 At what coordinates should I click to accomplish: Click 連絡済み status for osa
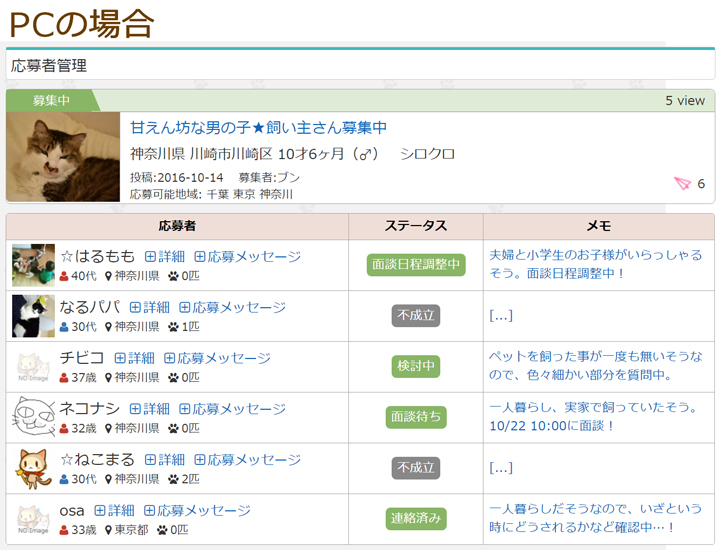(416, 518)
